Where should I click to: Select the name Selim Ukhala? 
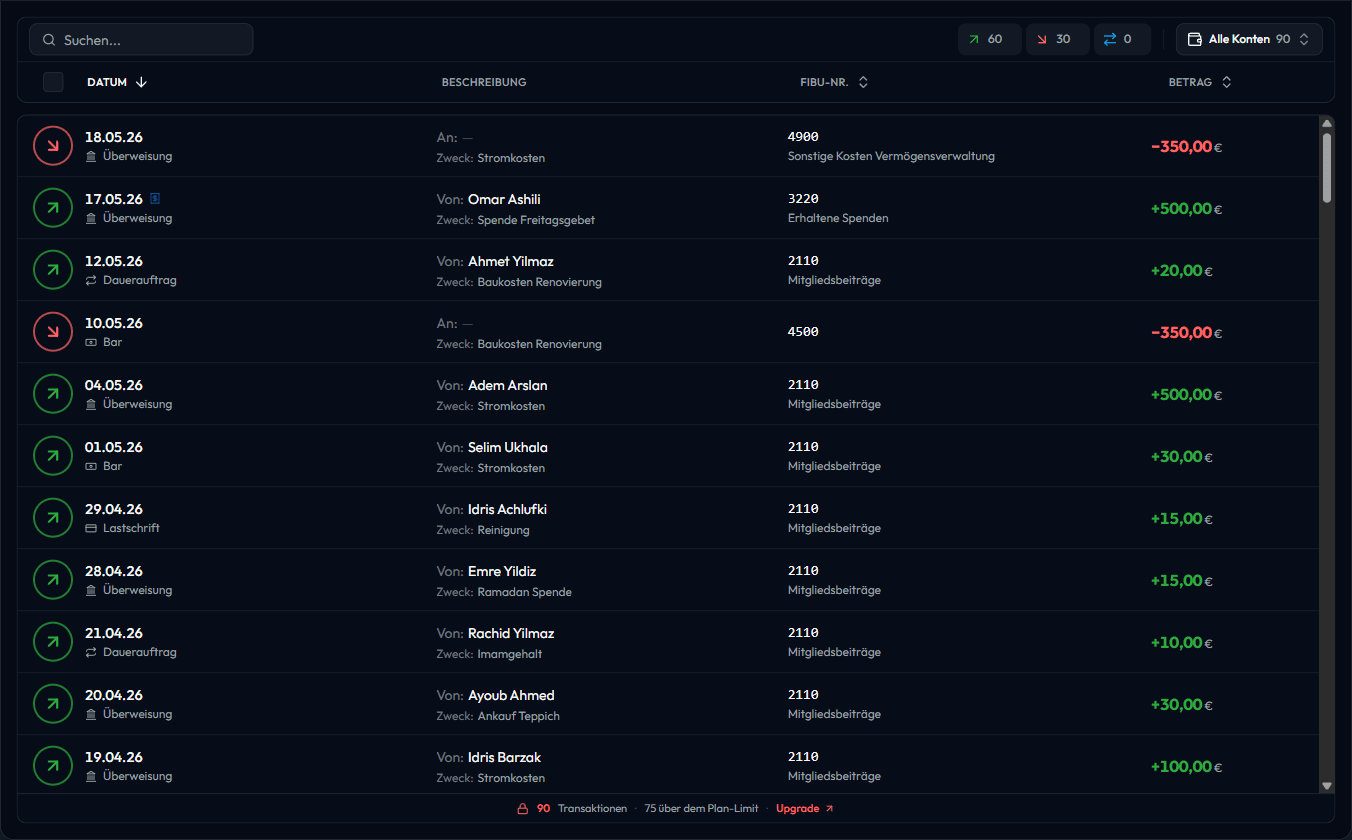[x=508, y=447]
